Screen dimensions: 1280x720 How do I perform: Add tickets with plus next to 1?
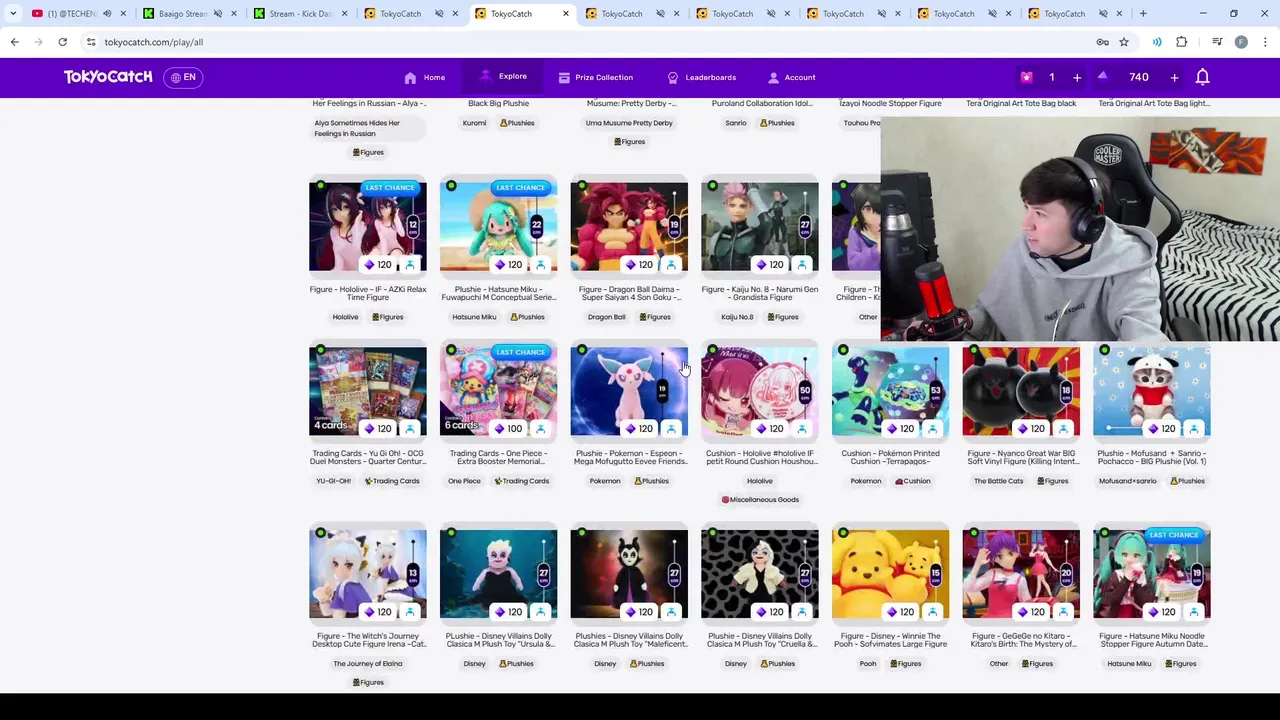pos(1077,77)
